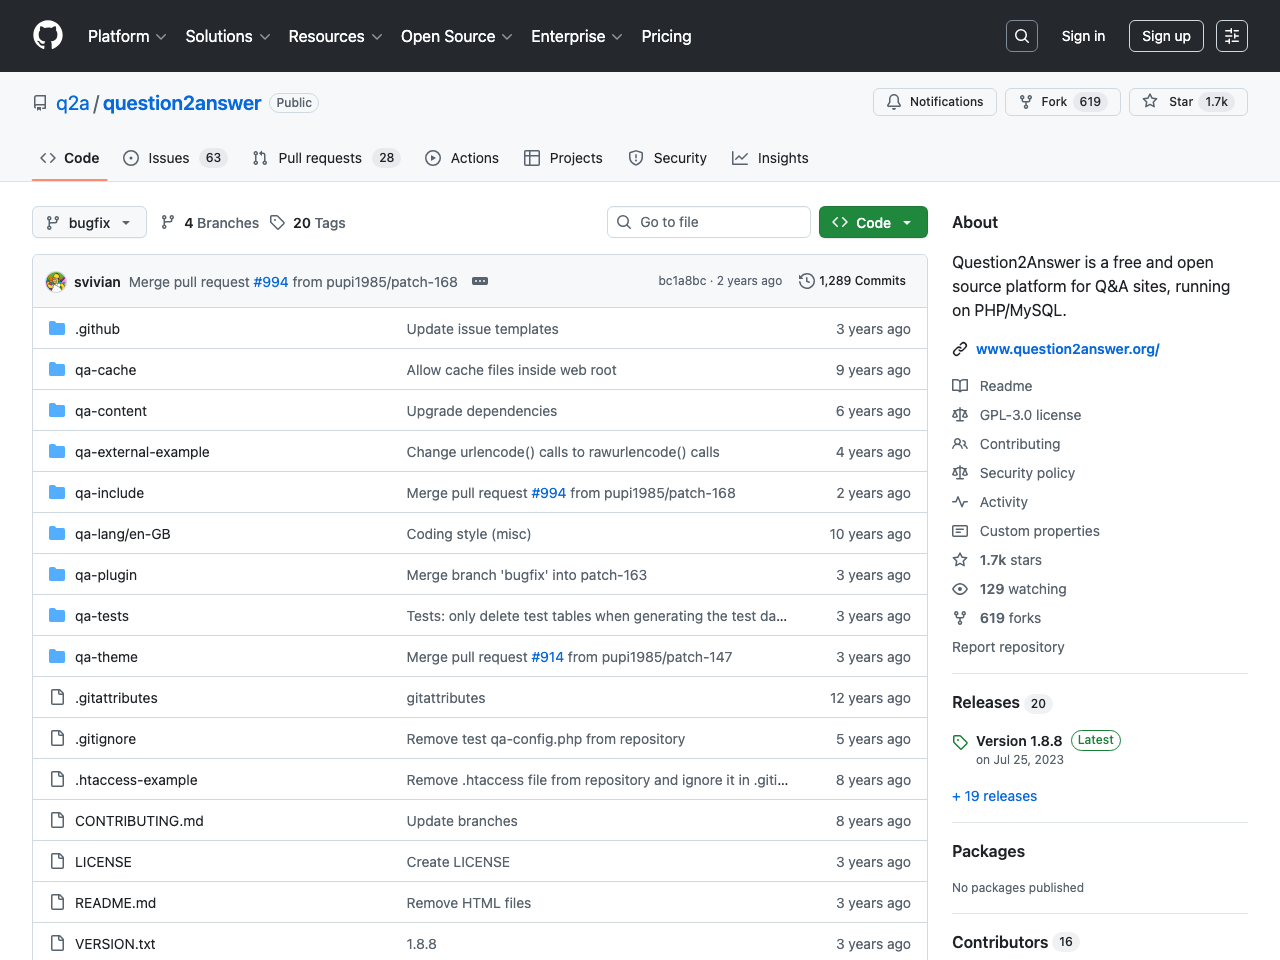The width and height of the screenshot is (1280, 960).
Task: Click the Sign up button
Action: tap(1165, 36)
